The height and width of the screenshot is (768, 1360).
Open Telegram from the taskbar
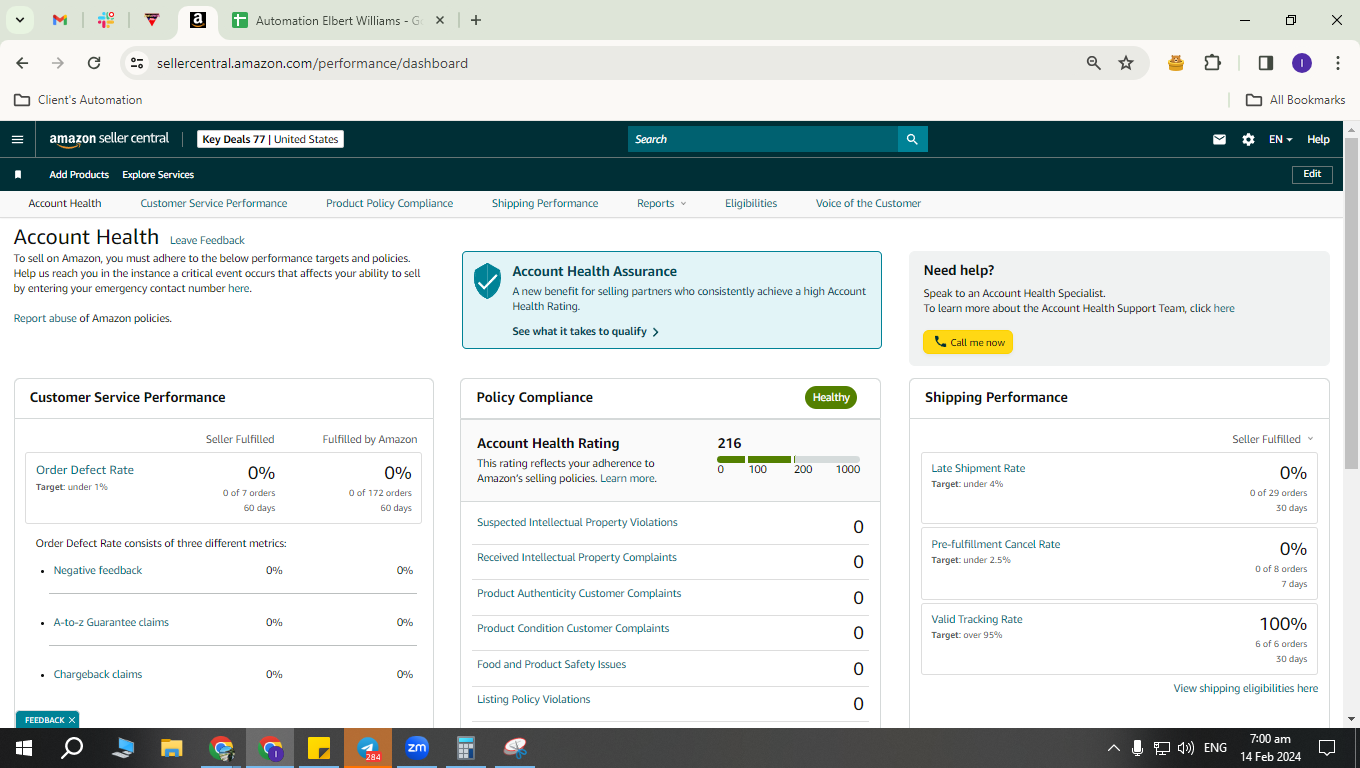[x=368, y=747]
